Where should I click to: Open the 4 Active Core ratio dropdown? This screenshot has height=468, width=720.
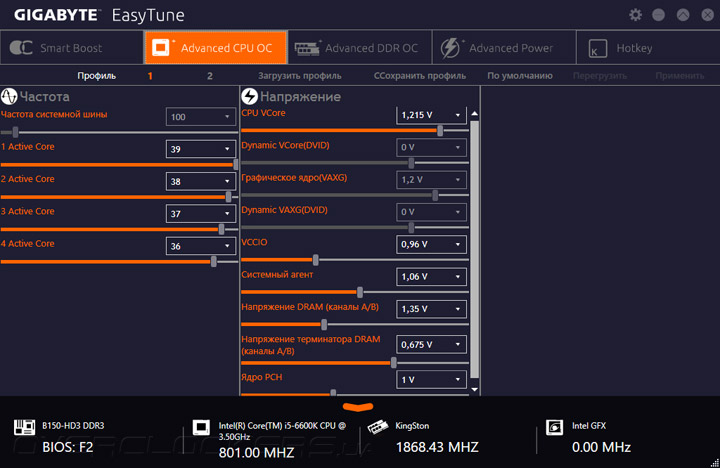(x=200, y=246)
